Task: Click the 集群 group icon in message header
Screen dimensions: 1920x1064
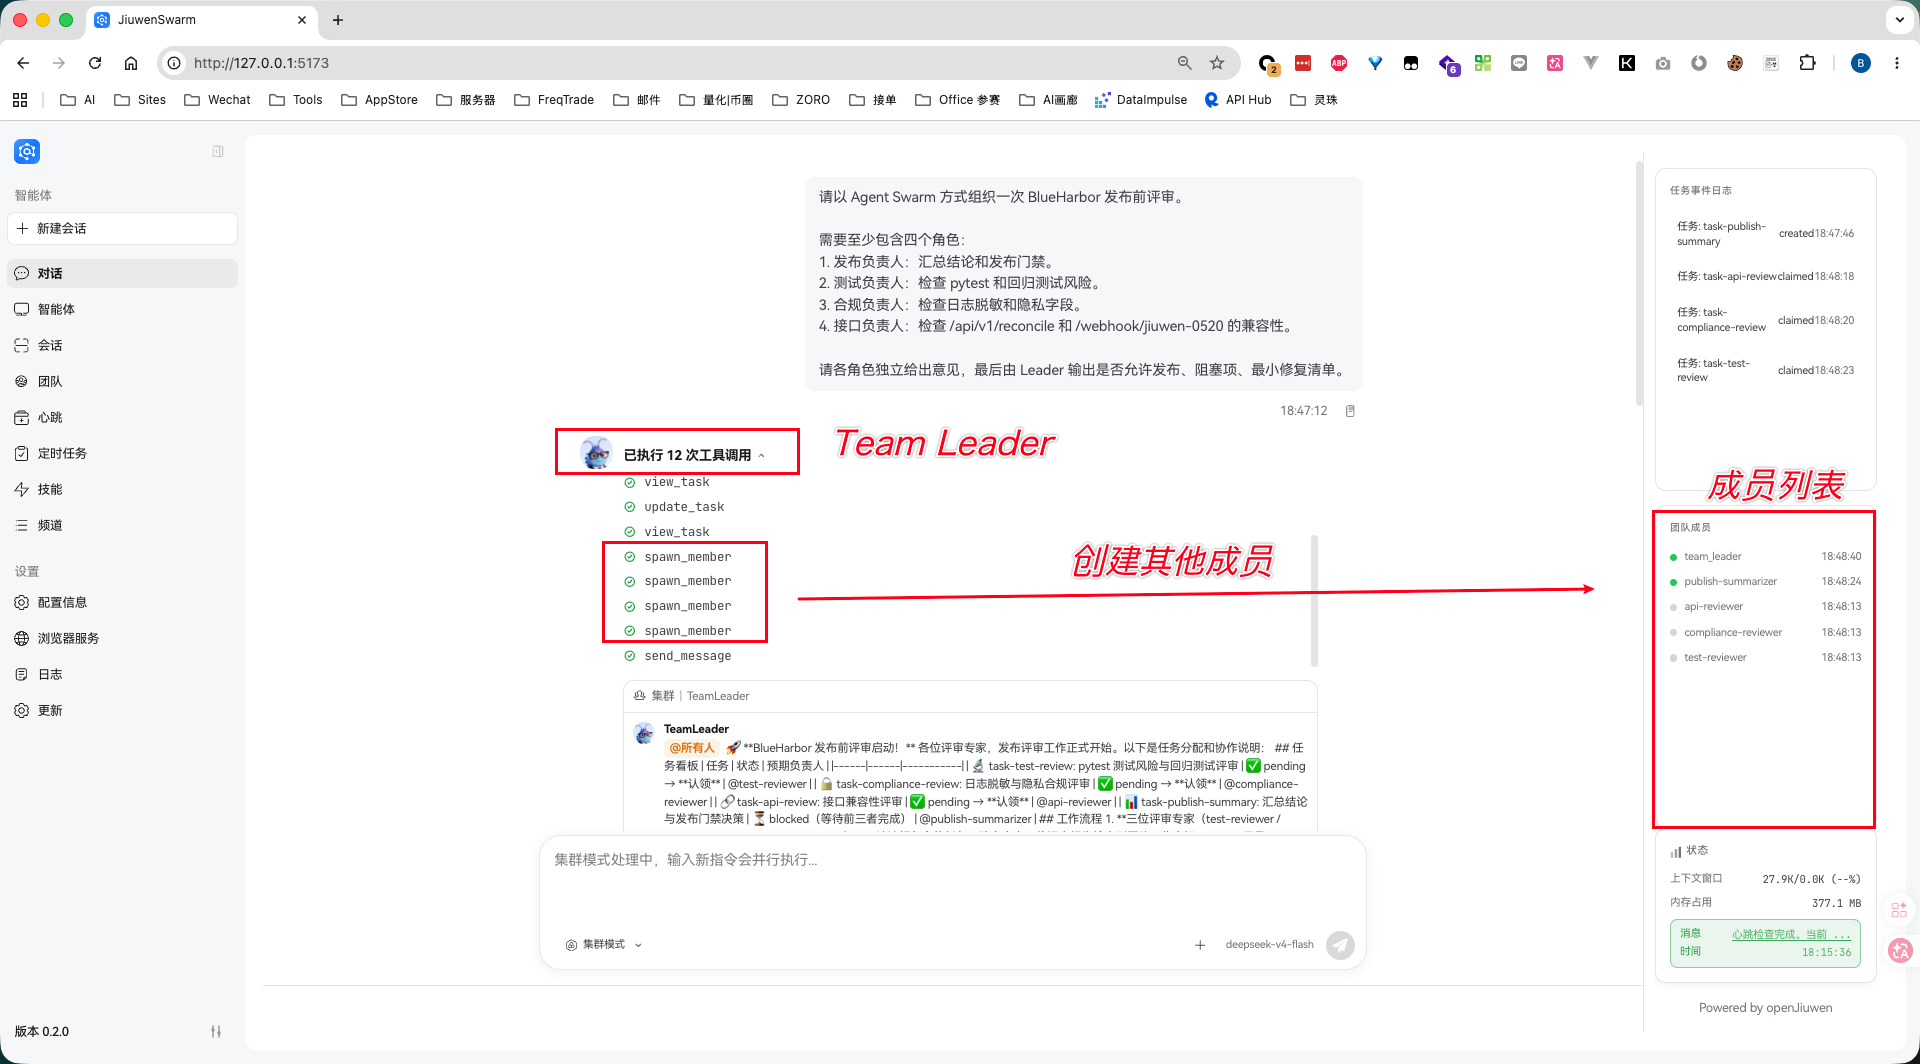Action: [x=639, y=696]
